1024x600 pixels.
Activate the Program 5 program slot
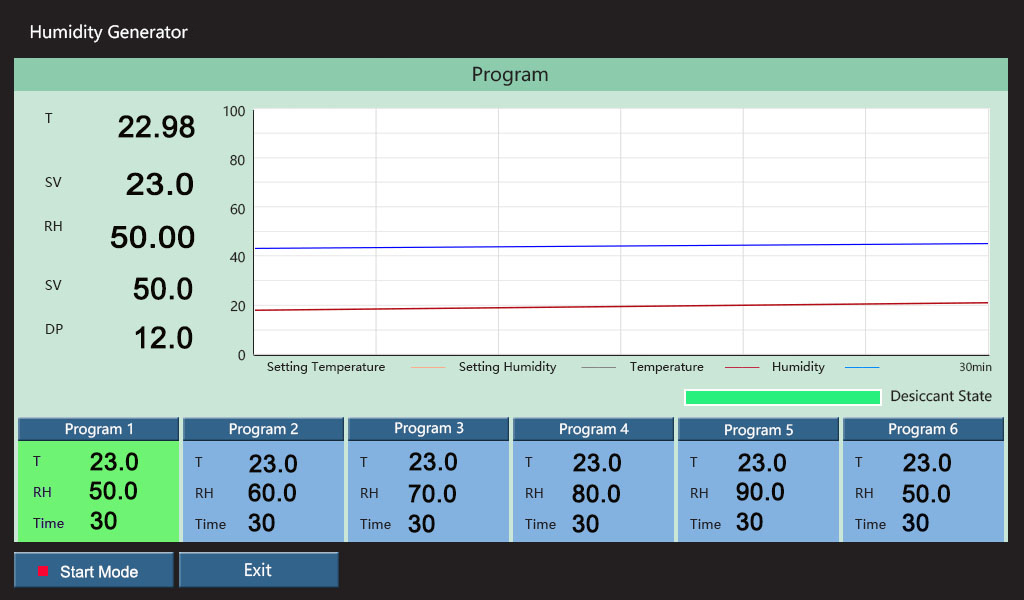point(758,429)
